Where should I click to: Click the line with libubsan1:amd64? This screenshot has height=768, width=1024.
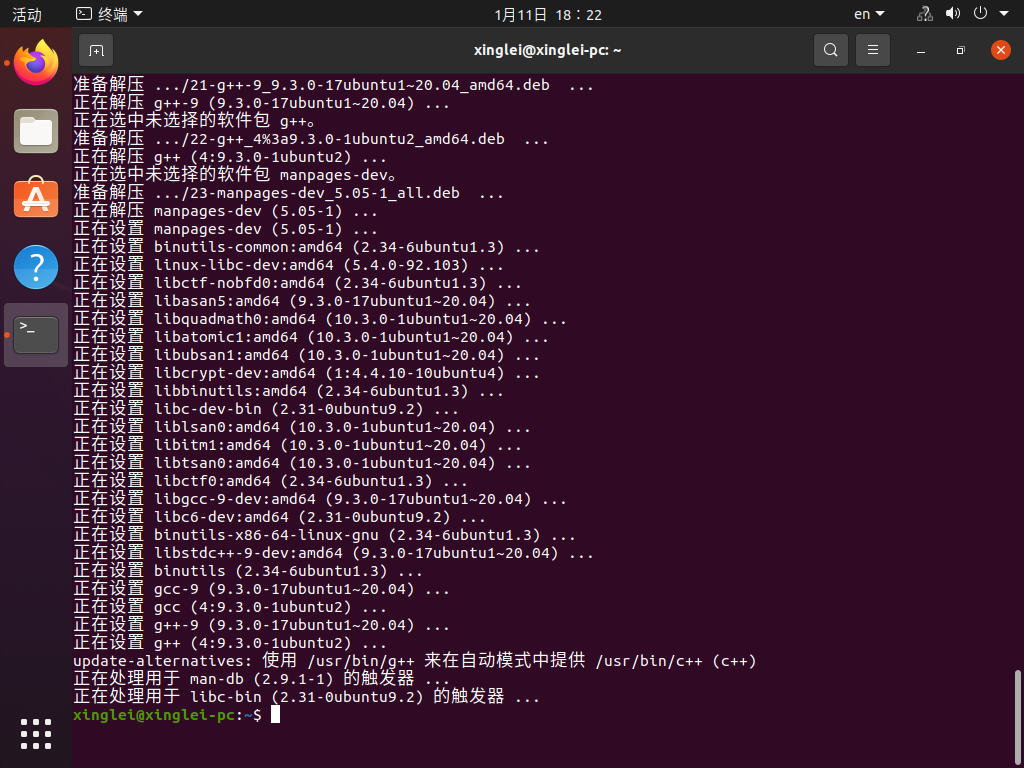pyautogui.click(x=306, y=355)
